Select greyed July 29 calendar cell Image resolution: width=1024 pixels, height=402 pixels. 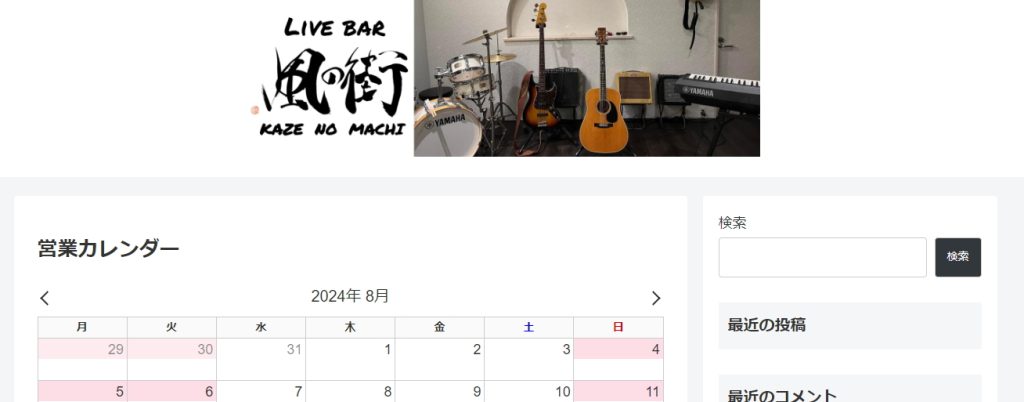82,360
